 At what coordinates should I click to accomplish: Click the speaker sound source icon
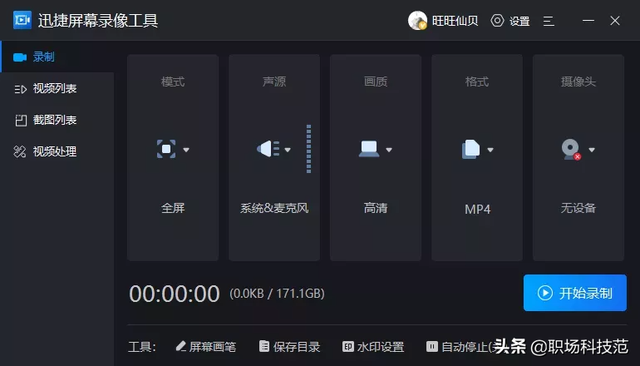point(268,149)
